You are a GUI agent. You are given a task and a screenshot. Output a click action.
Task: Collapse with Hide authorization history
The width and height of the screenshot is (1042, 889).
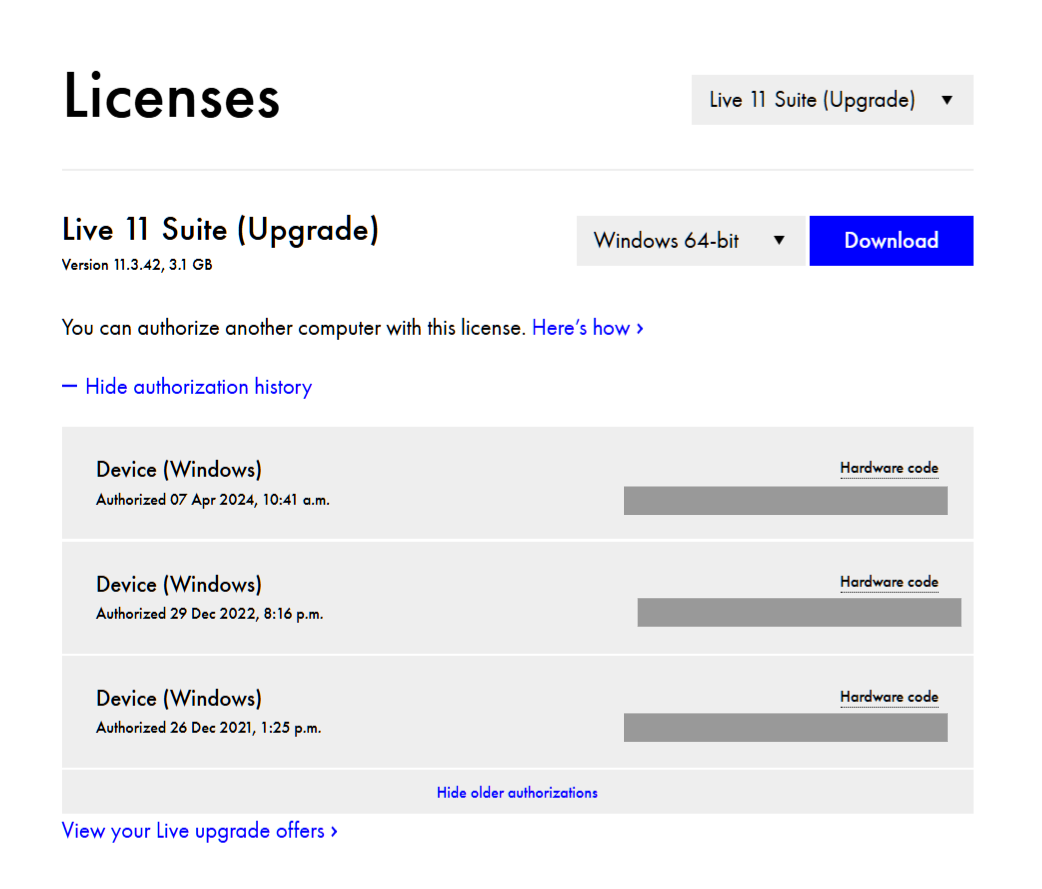[x=187, y=387]
